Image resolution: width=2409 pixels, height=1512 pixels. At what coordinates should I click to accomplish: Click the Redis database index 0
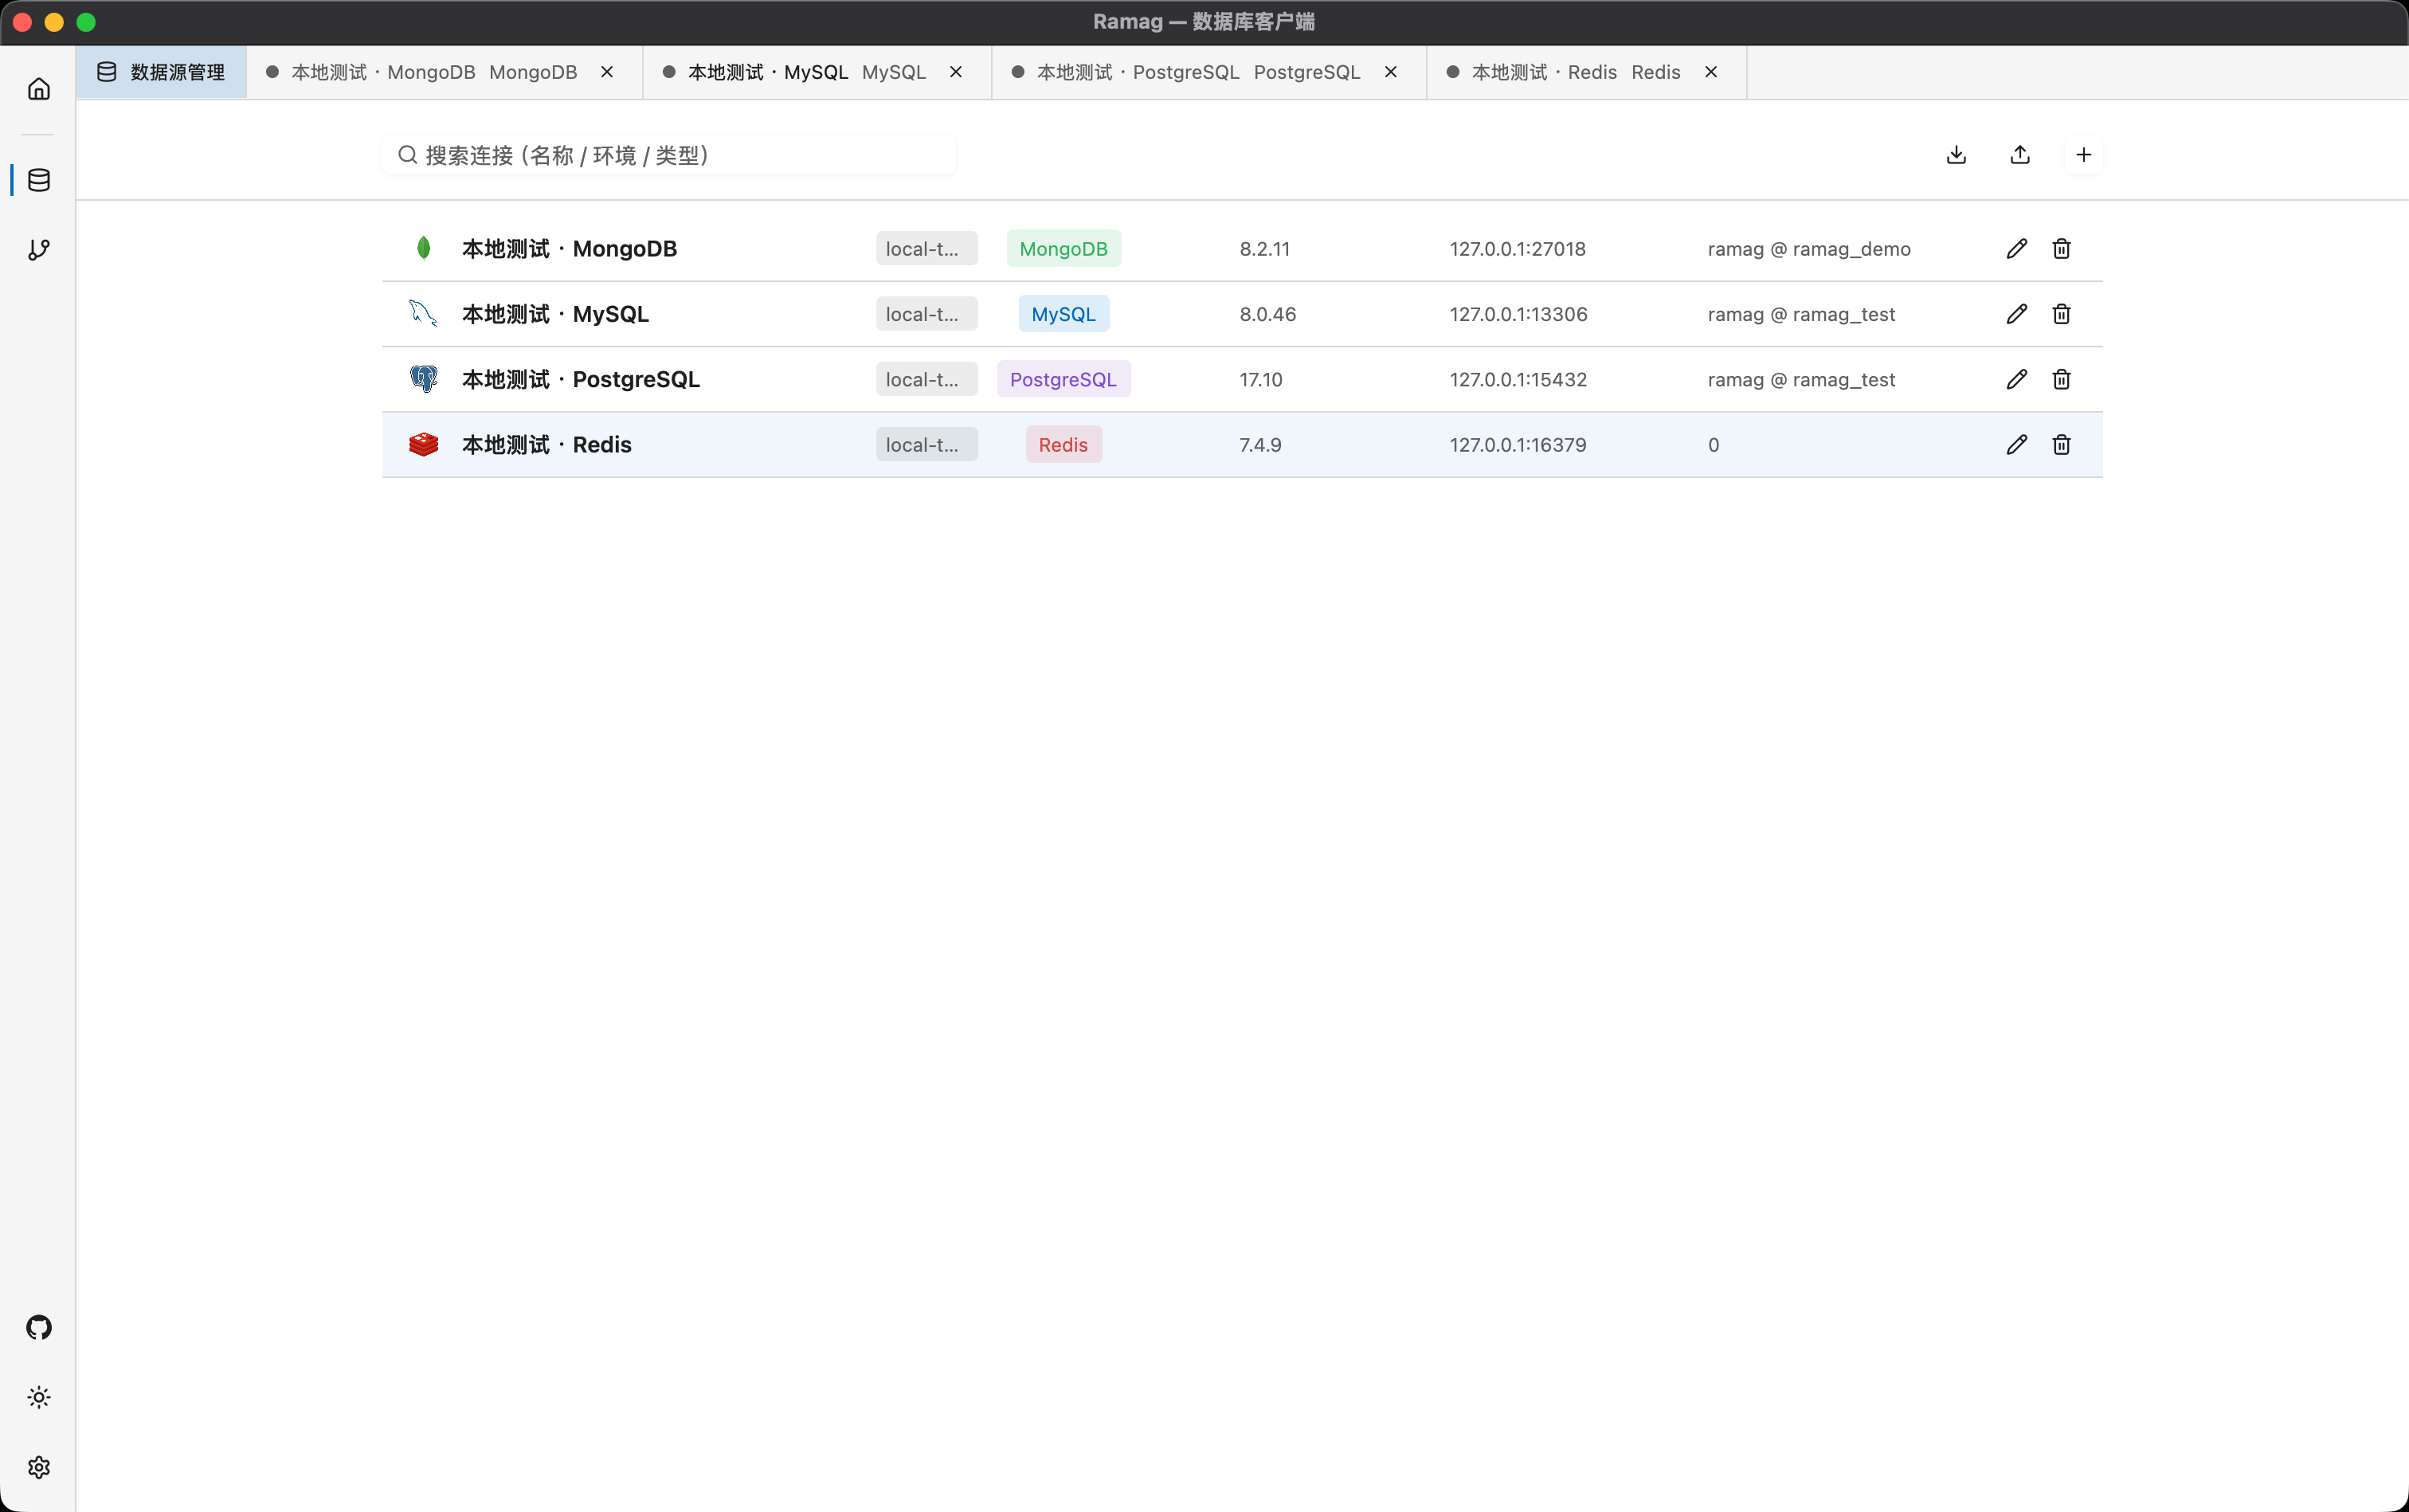click(1713, 445)
